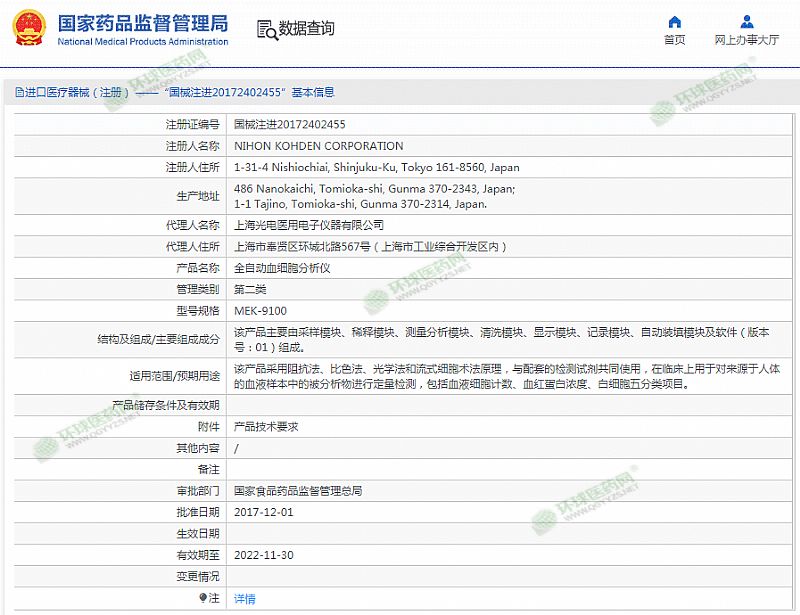The image size is (800, 615).
Task: Click the 产品技术要求 attachment entry
Action: 266,426
